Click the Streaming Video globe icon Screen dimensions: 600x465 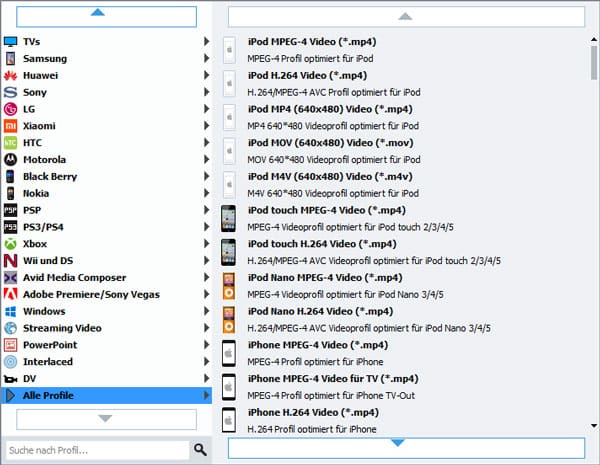click(x=10, y=328)
